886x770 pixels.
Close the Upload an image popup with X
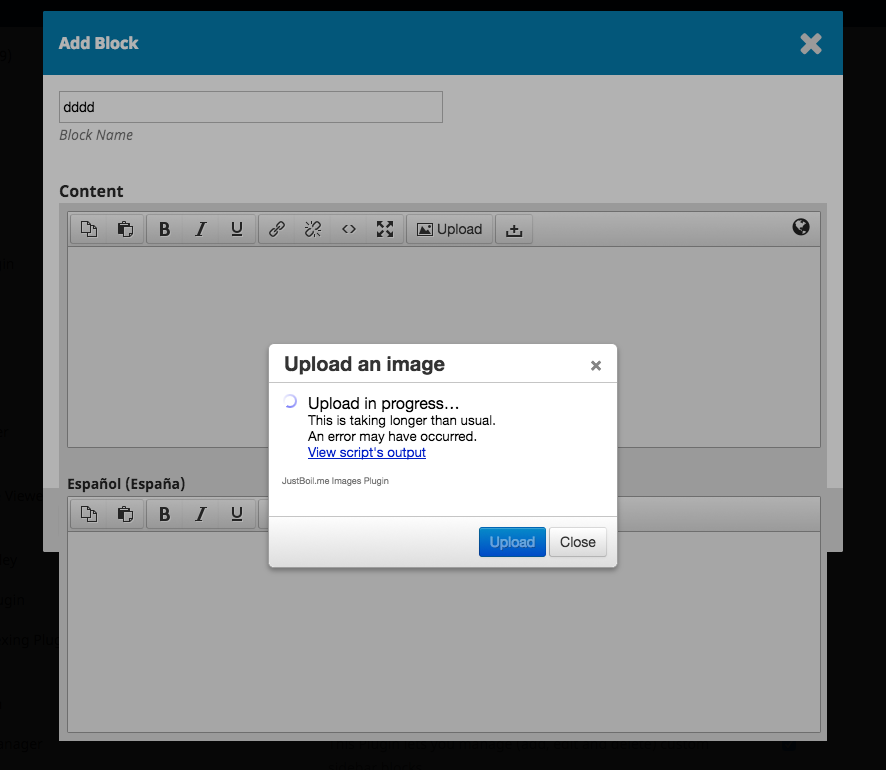(x=596, y=366)
